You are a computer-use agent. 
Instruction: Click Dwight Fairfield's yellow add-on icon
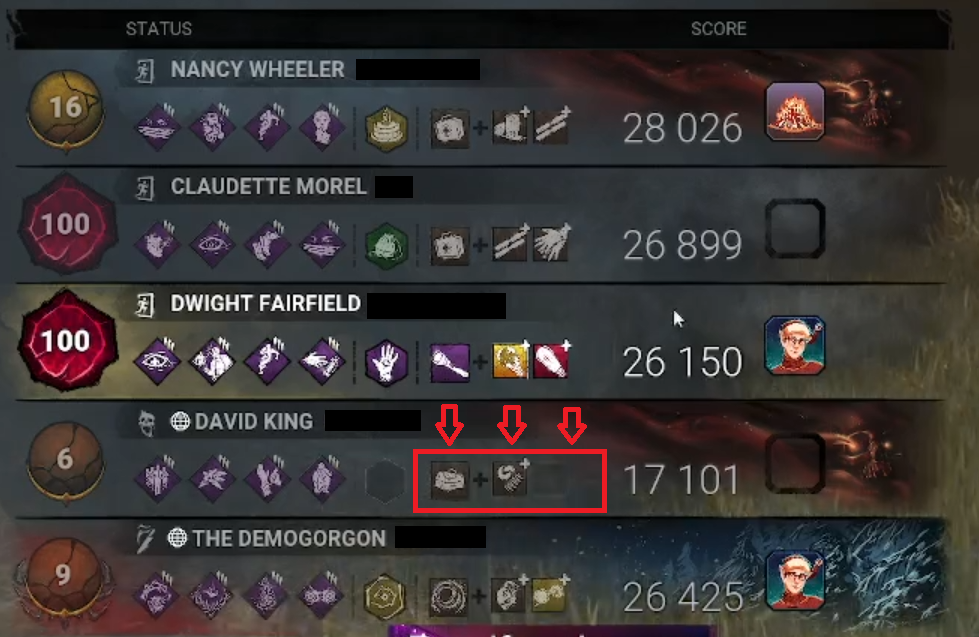(x=510, y=360)
